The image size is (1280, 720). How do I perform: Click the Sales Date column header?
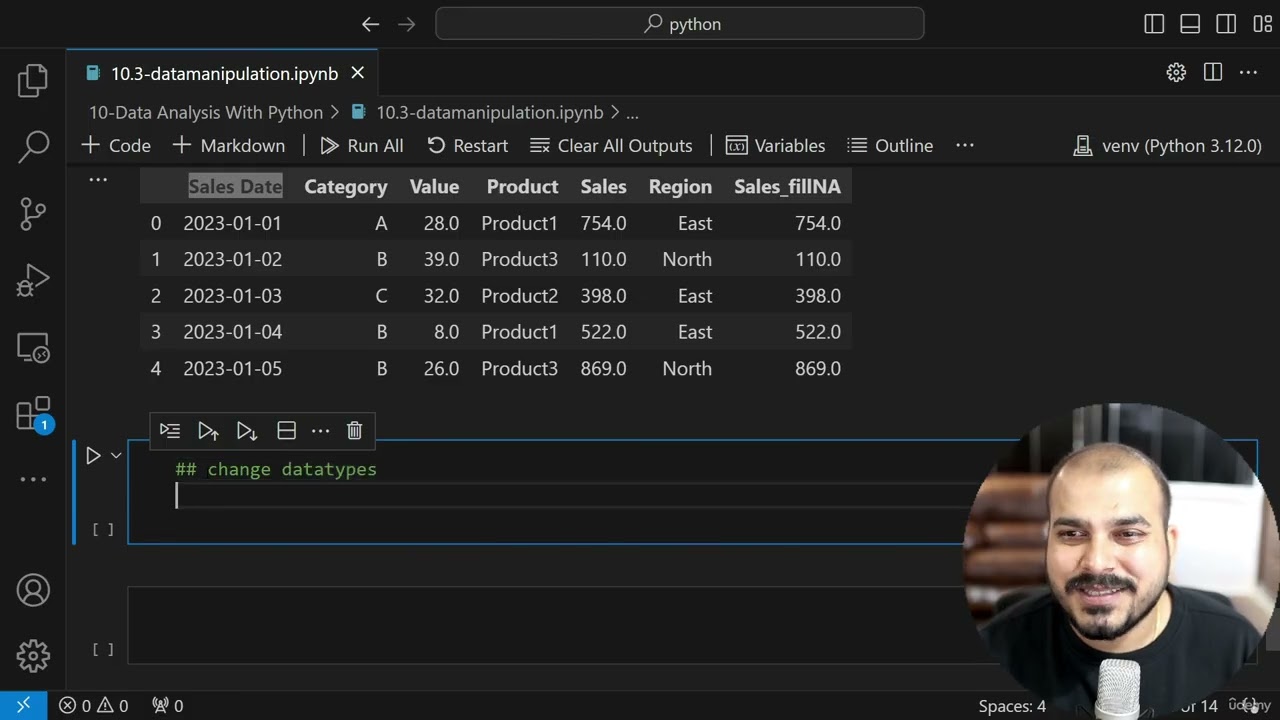coord(235,187)
